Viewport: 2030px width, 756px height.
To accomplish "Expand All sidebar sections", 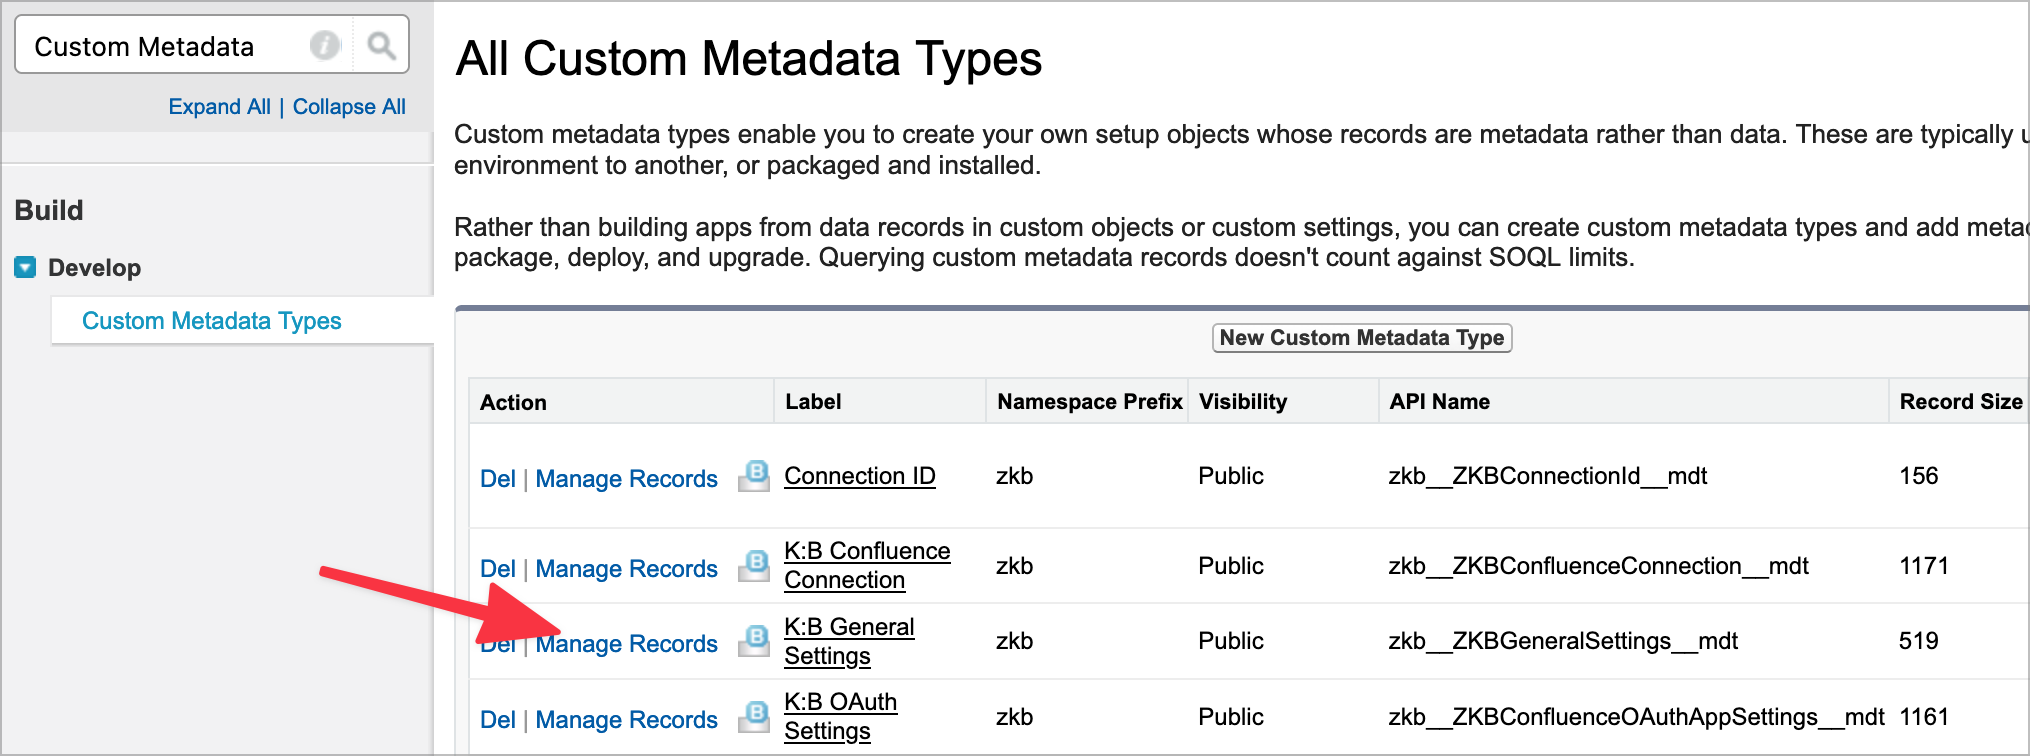I will (219, 107).
